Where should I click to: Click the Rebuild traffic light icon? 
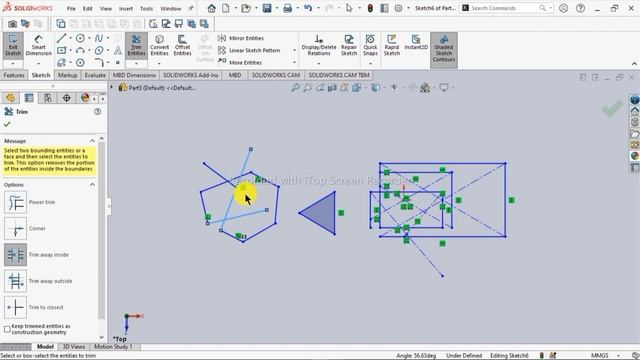(370, 8)
